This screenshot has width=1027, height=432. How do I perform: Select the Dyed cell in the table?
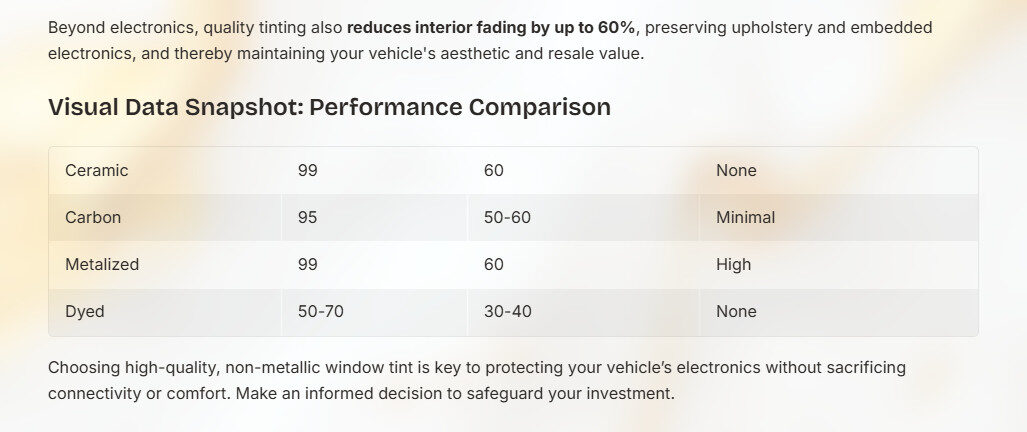[x=85, y=312]
